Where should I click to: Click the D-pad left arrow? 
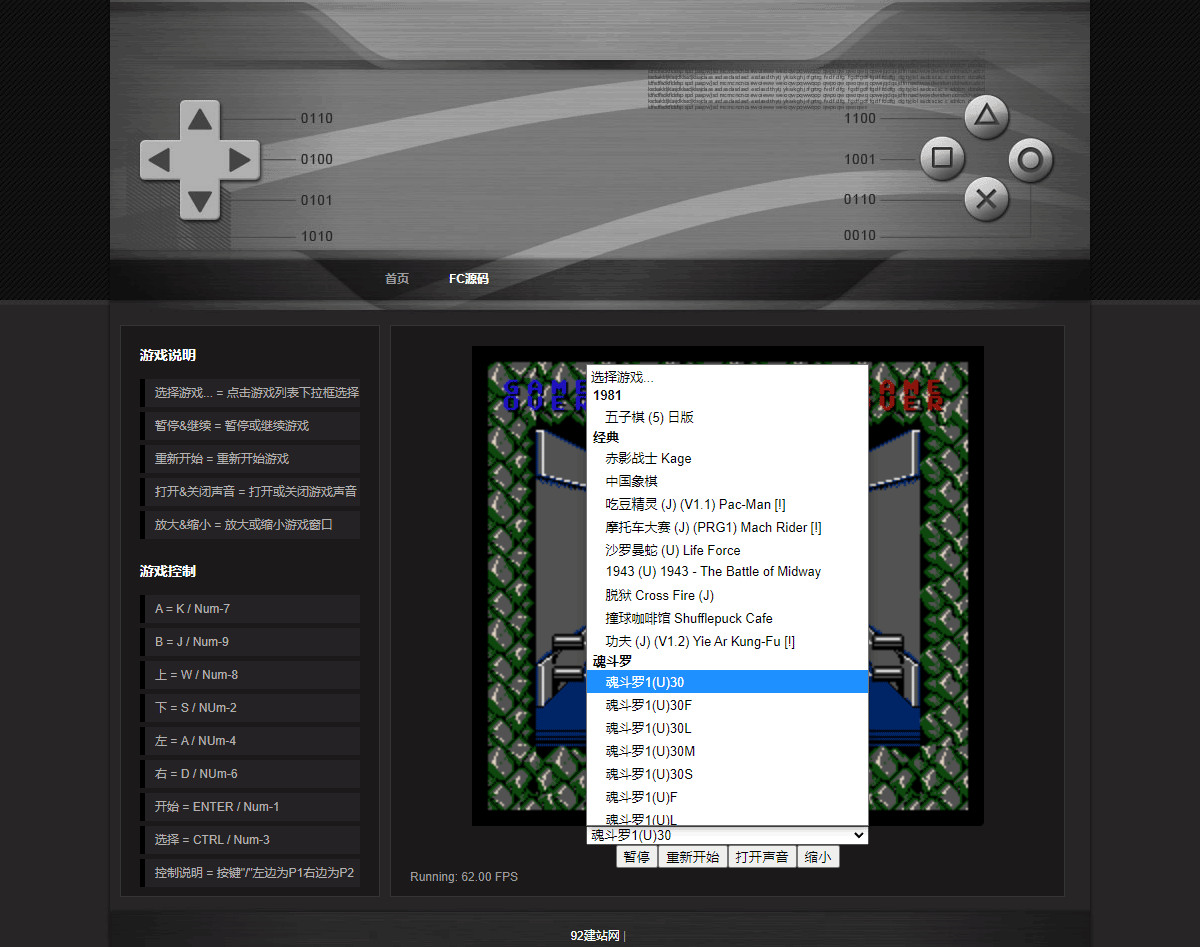pyautogui.click(x=160, y=160)
